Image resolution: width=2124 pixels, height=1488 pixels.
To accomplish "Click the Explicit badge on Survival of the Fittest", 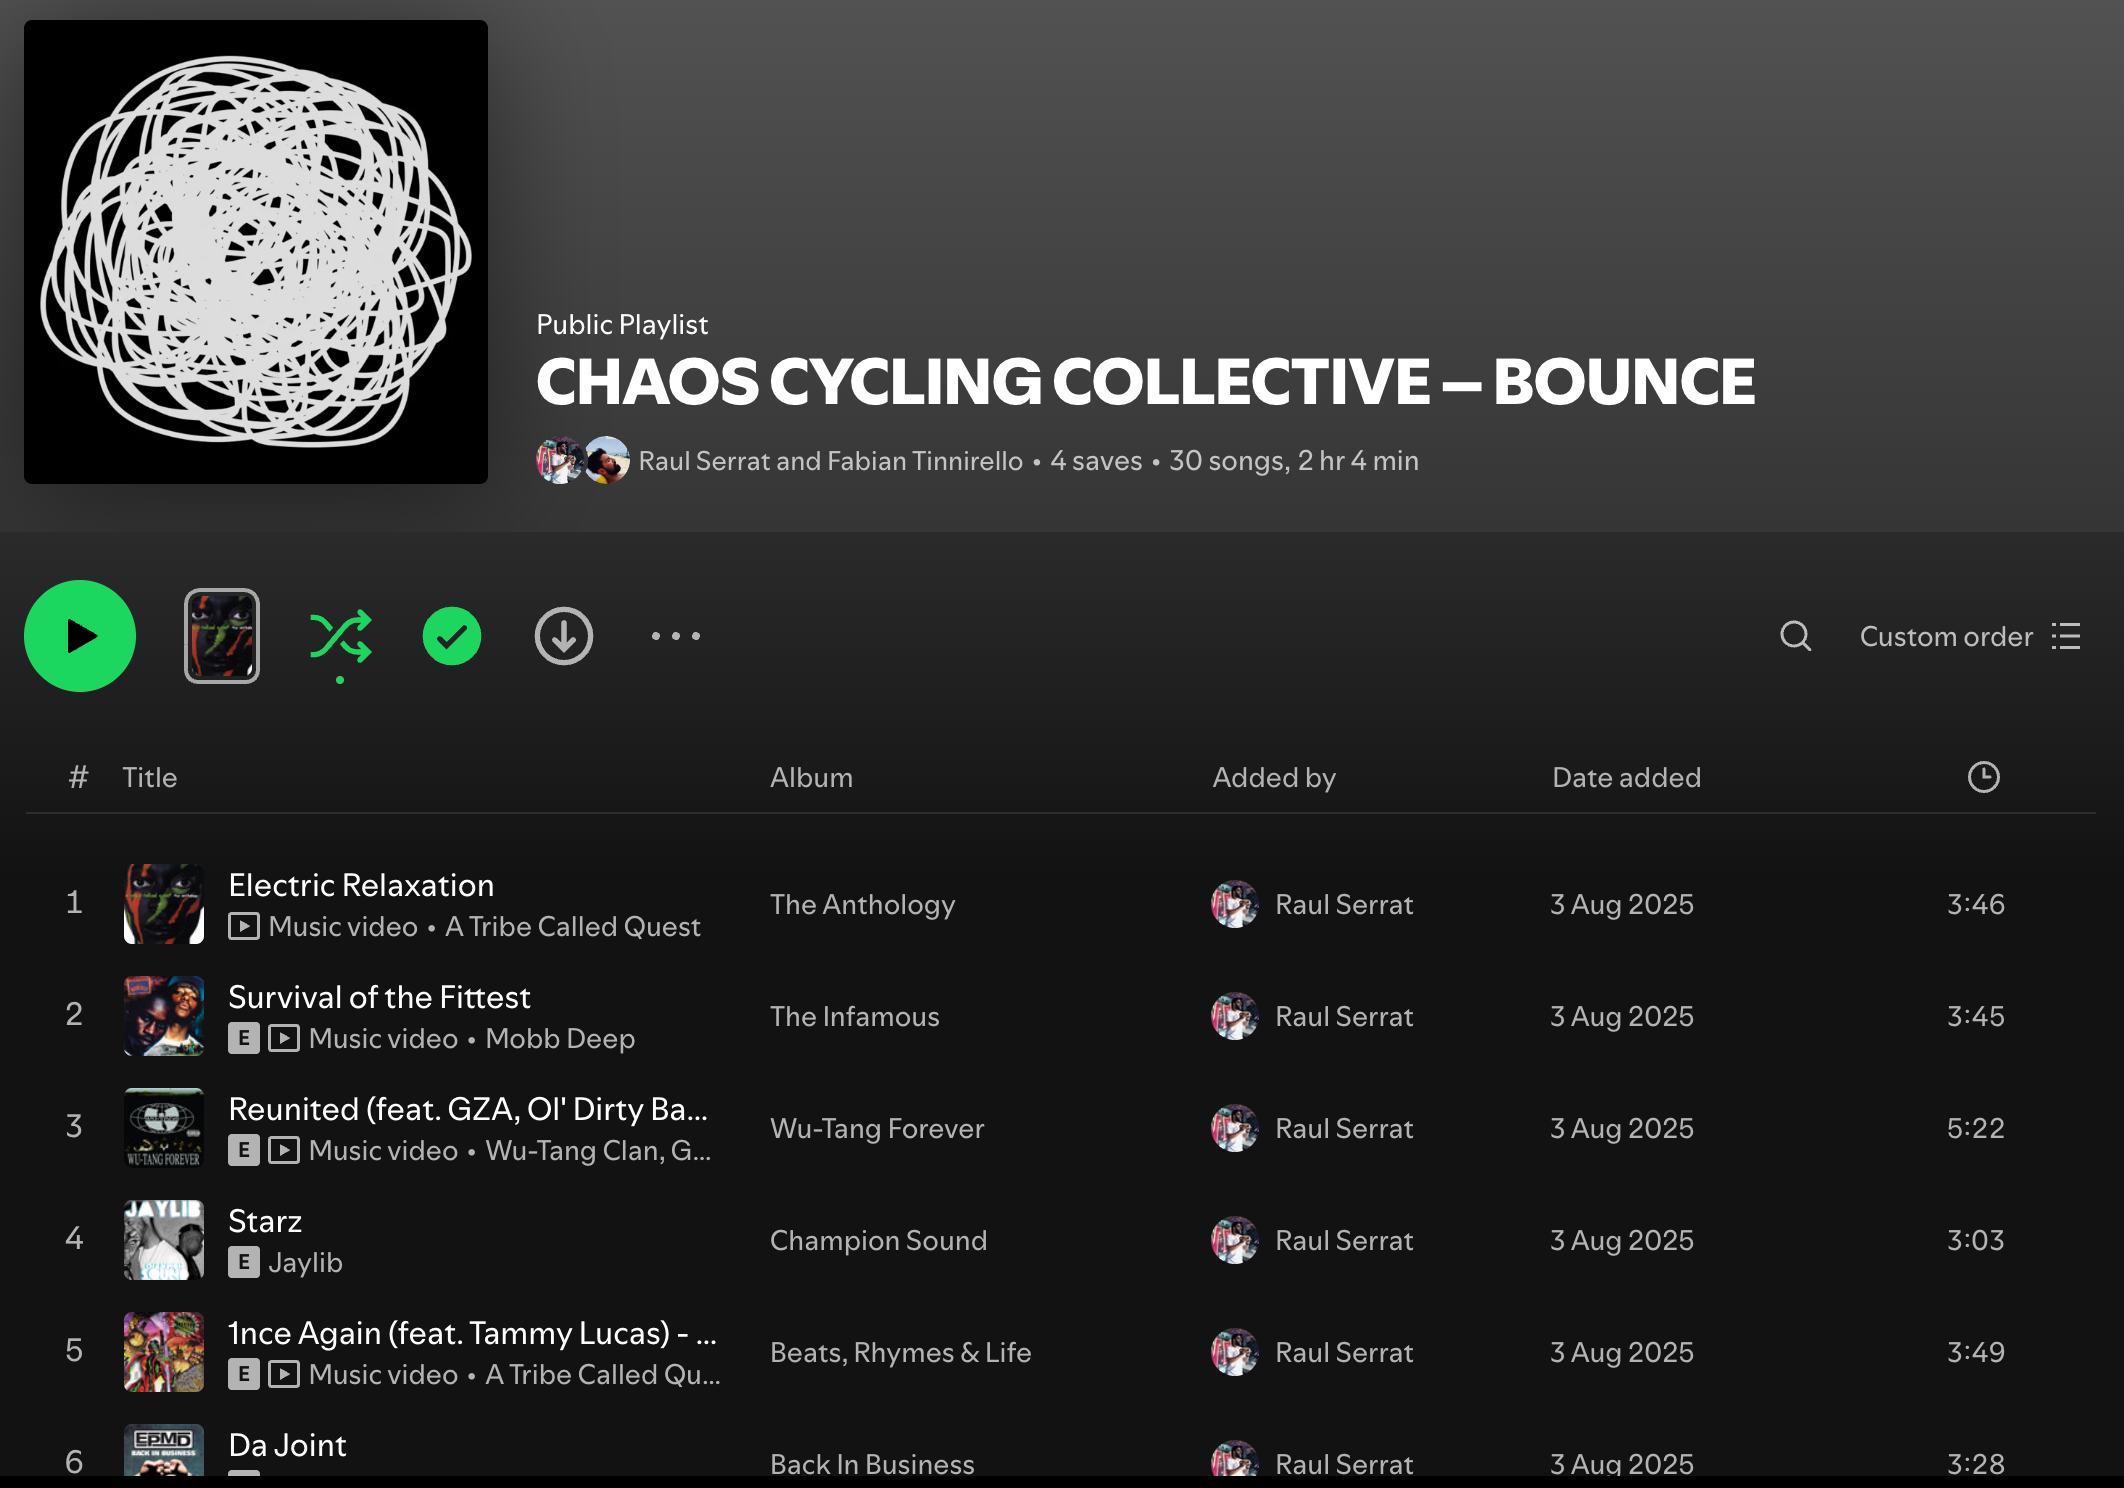I will tap(243, 1039).
